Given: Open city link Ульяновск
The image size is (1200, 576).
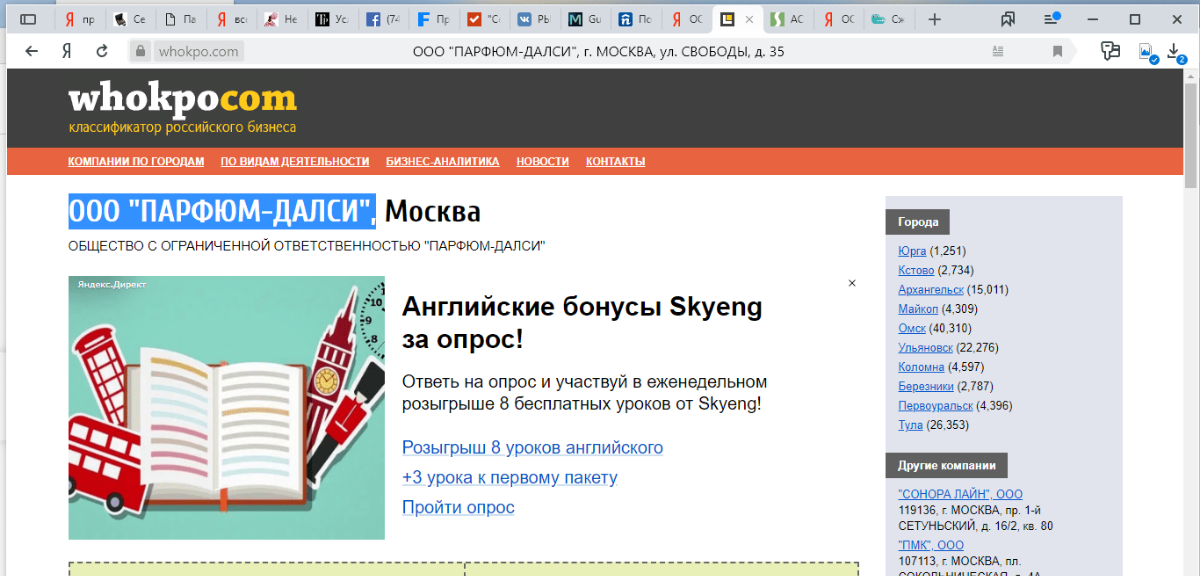Looking at the screenshot, I should pos(926,348).
